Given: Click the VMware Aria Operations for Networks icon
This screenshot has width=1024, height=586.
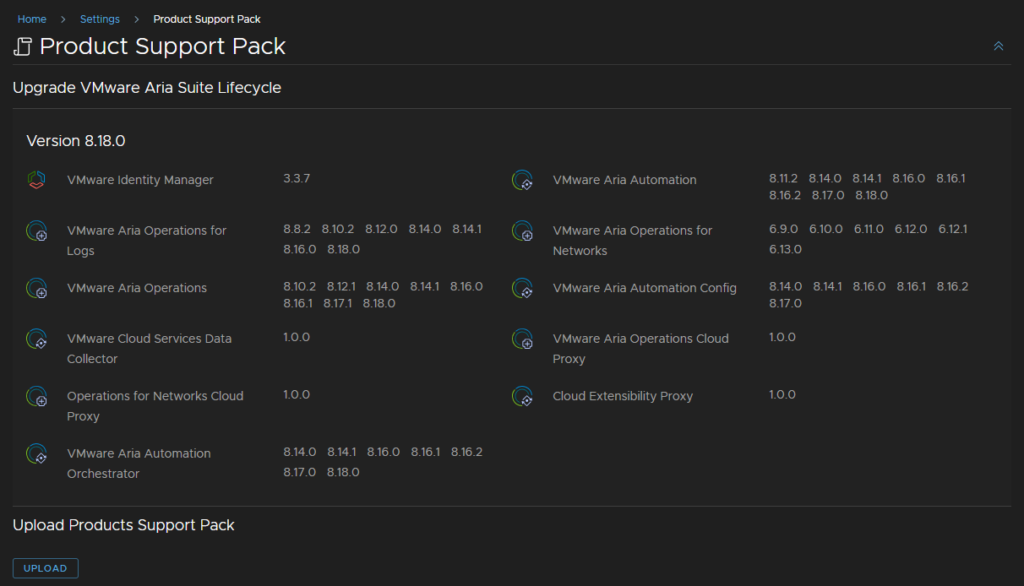Looking at the screenshot, I should coord(522,231).
